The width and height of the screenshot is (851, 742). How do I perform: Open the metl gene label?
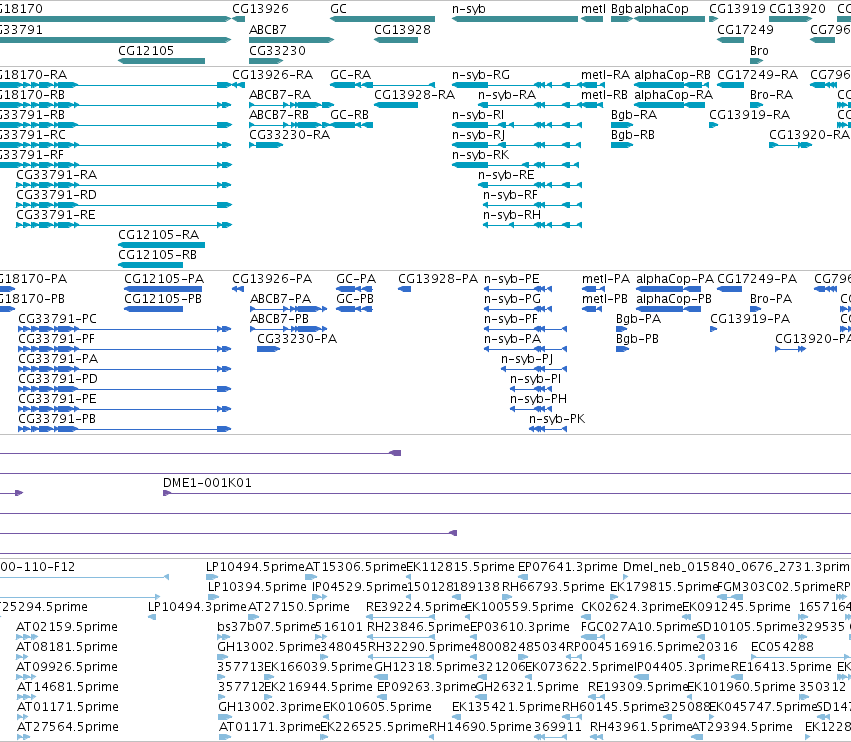click(593, 9)
